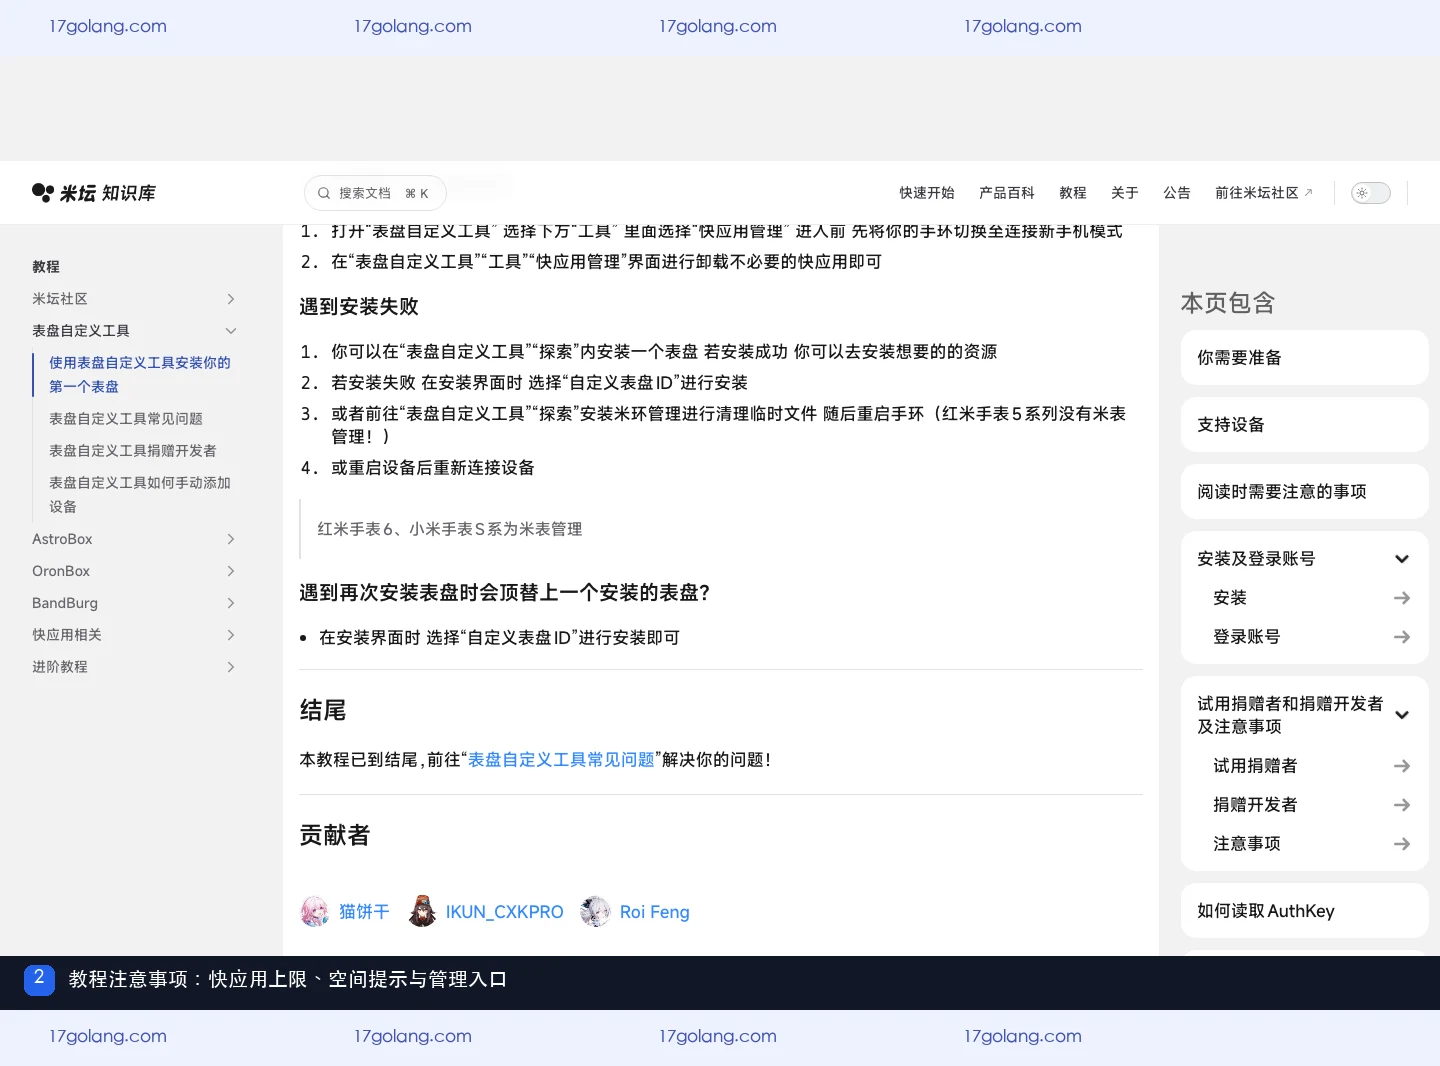Click arrow icon next to 注意事项
This screenshot has width=1440, height=1066.
[1402, 844]
